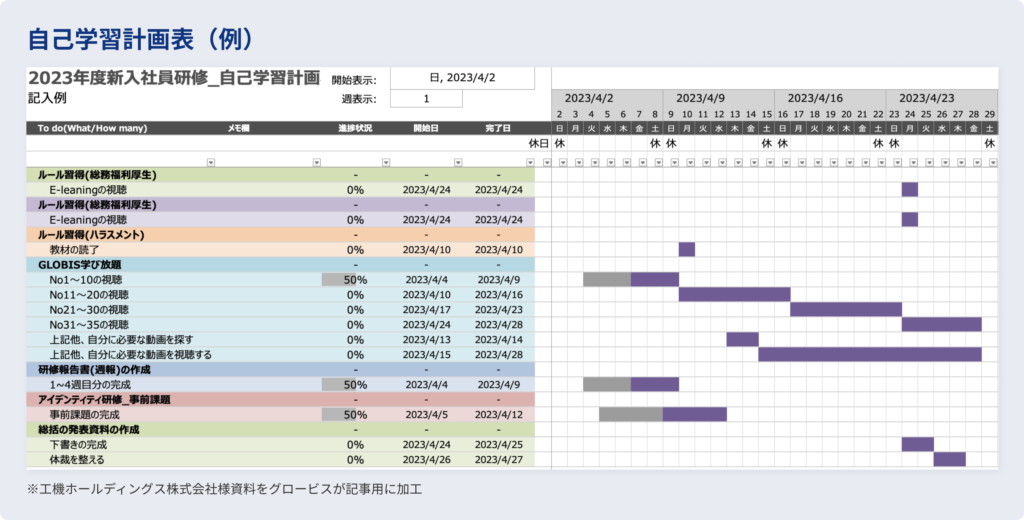
Task: Select the 2023/4/23 week header
Action: (x=926, y=99)
